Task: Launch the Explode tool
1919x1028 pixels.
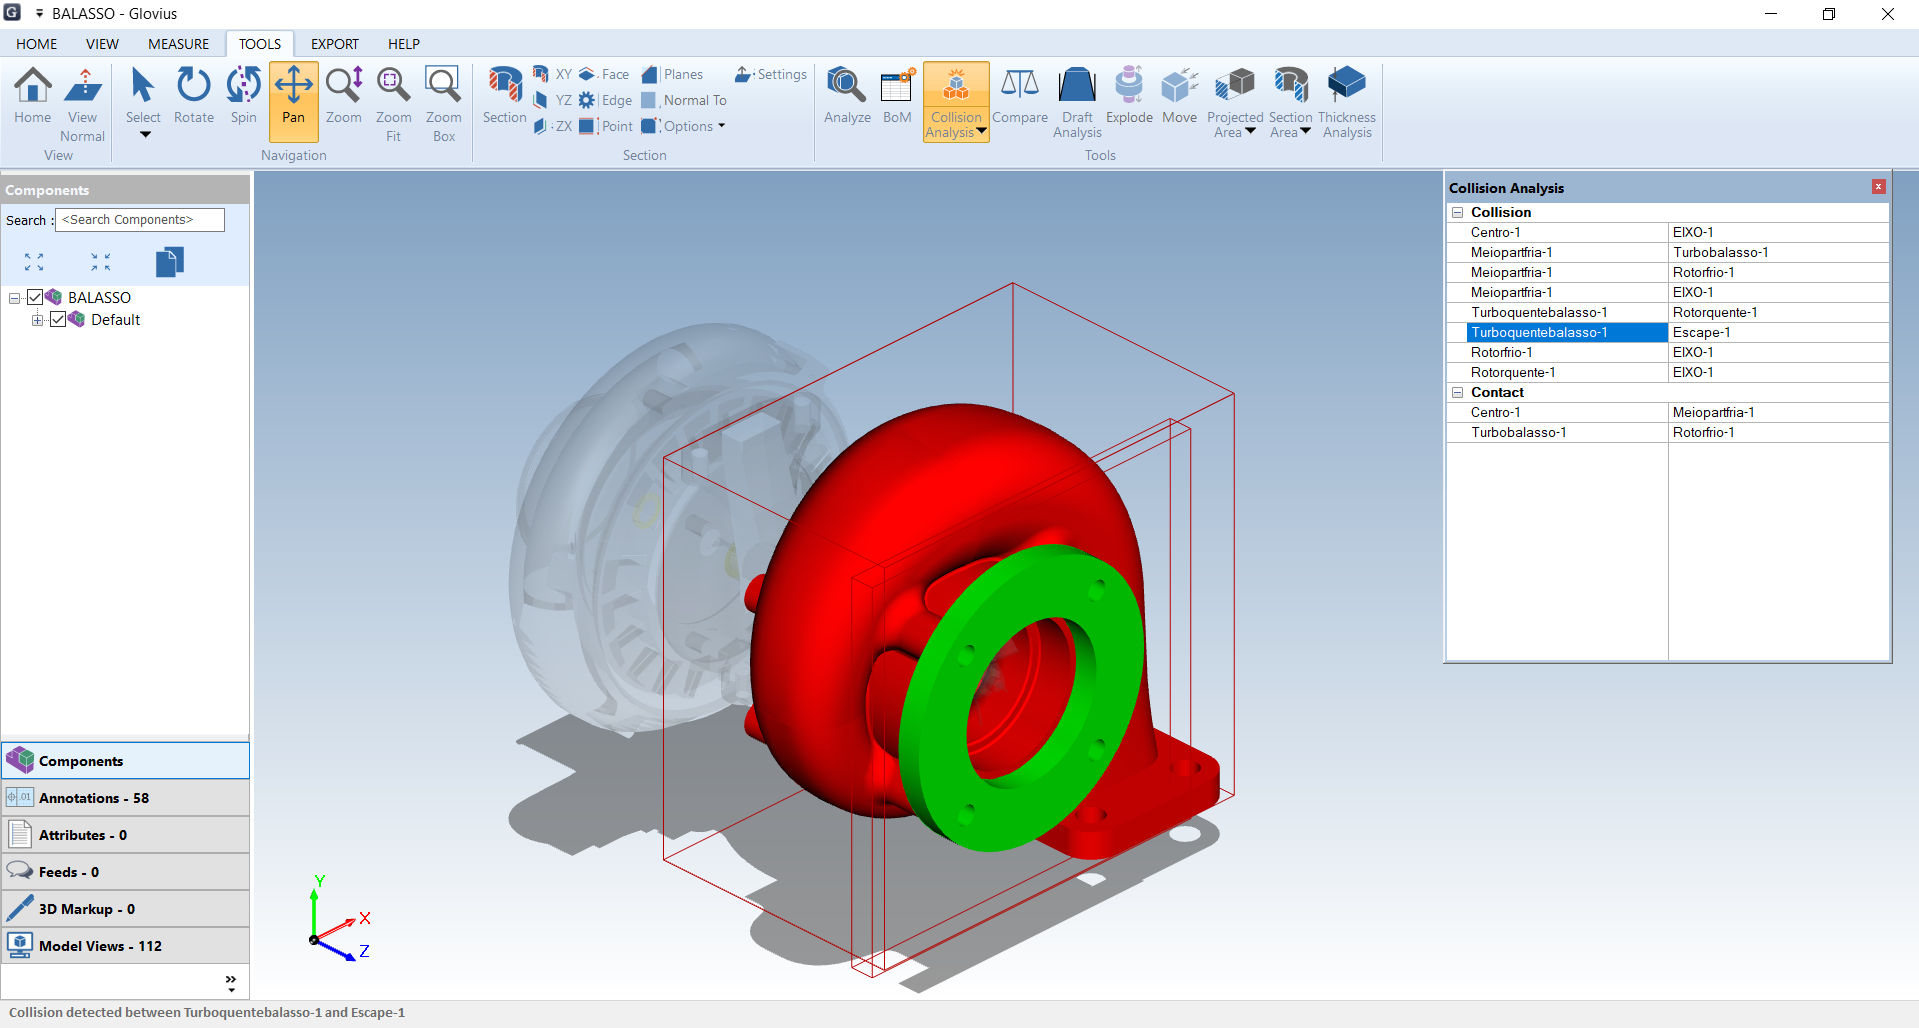Action: pos(1129,96)
